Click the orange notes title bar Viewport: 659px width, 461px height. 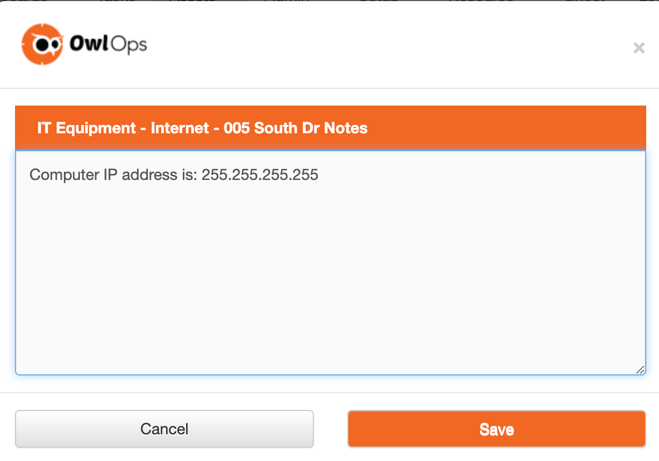pos(500,128)
